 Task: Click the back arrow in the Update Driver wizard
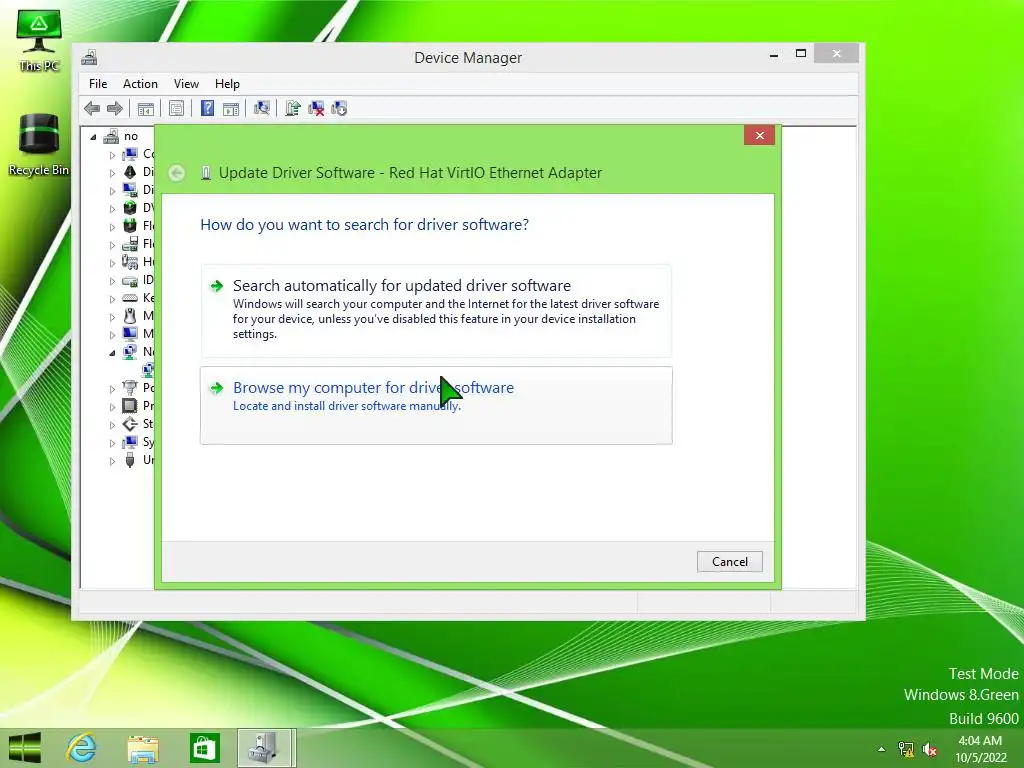coord(176,173)
